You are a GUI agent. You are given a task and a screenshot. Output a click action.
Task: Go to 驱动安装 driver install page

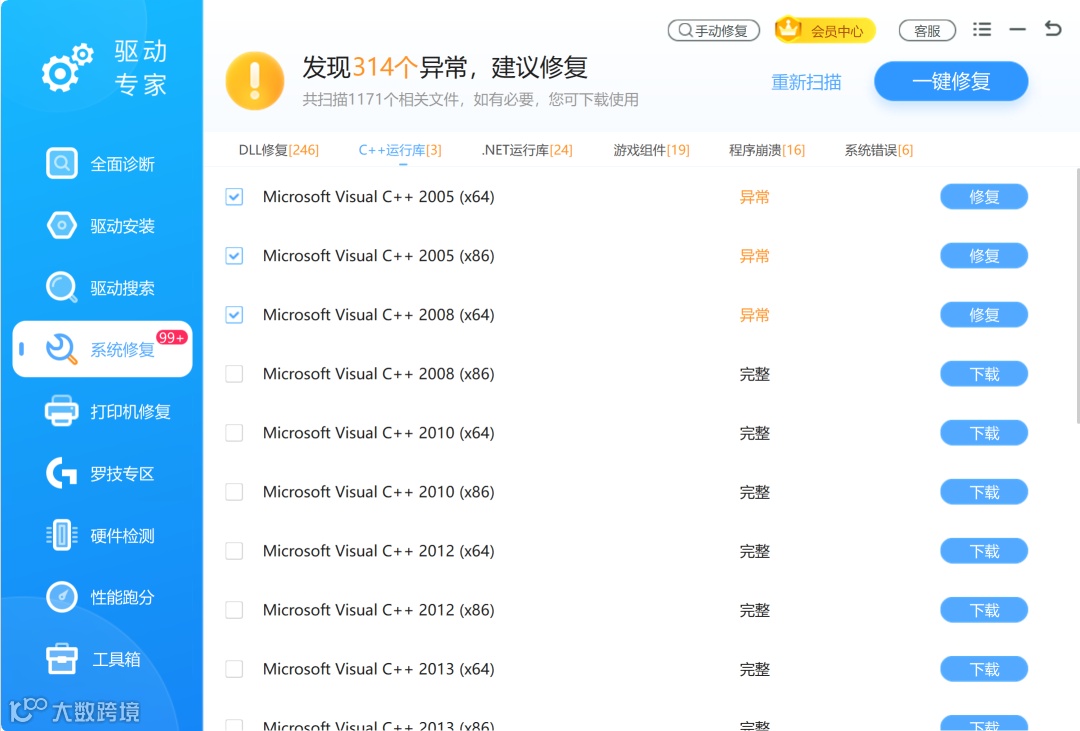point(101,226)
